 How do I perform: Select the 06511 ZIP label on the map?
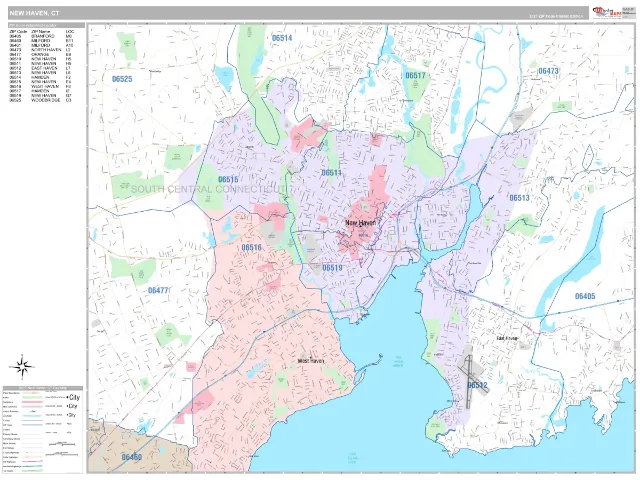pyautogui.click(x=331, y=173)
